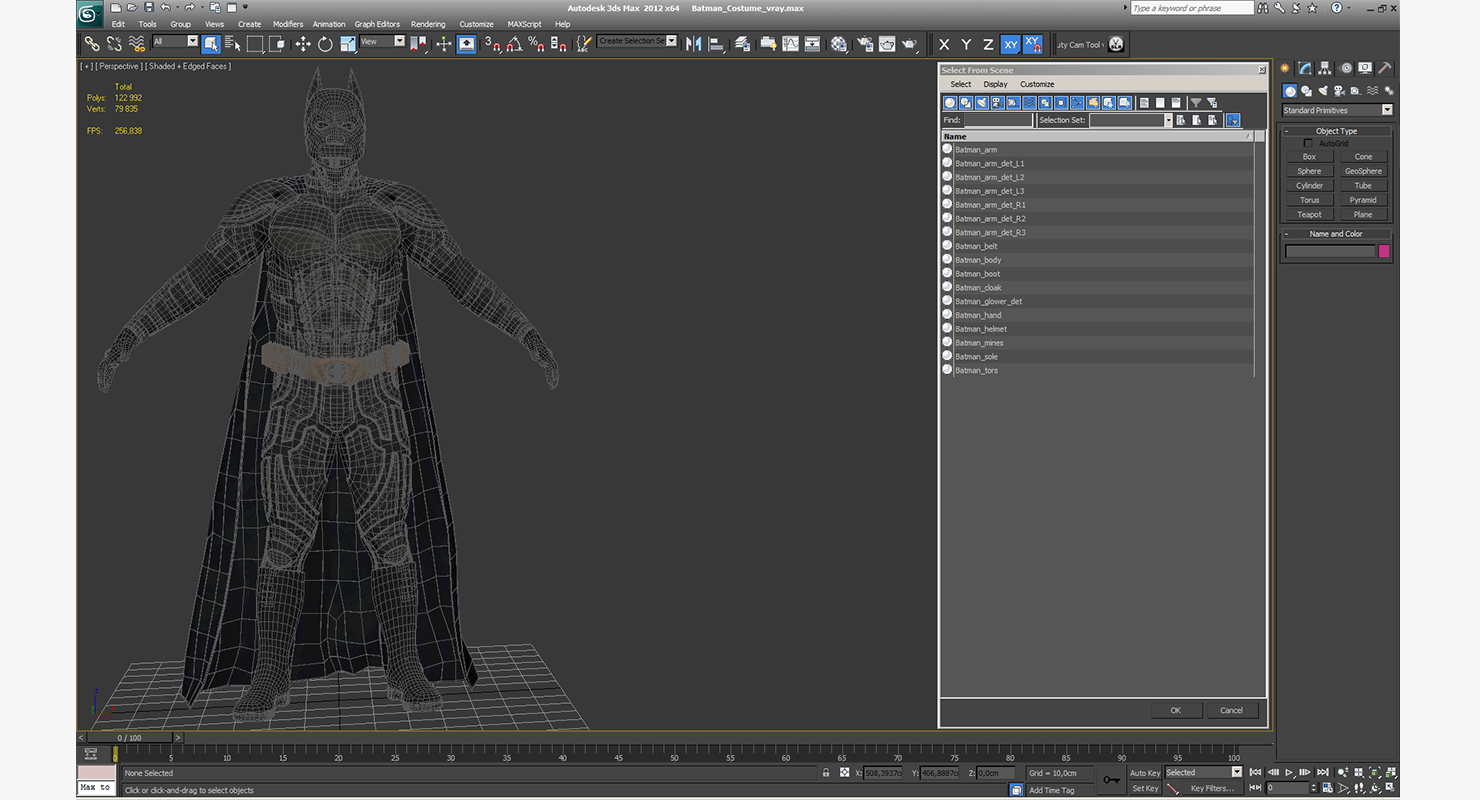1480x800 pixels.
Task: Toggle the Spinner Snap icon
Action: tap(558, 44)
